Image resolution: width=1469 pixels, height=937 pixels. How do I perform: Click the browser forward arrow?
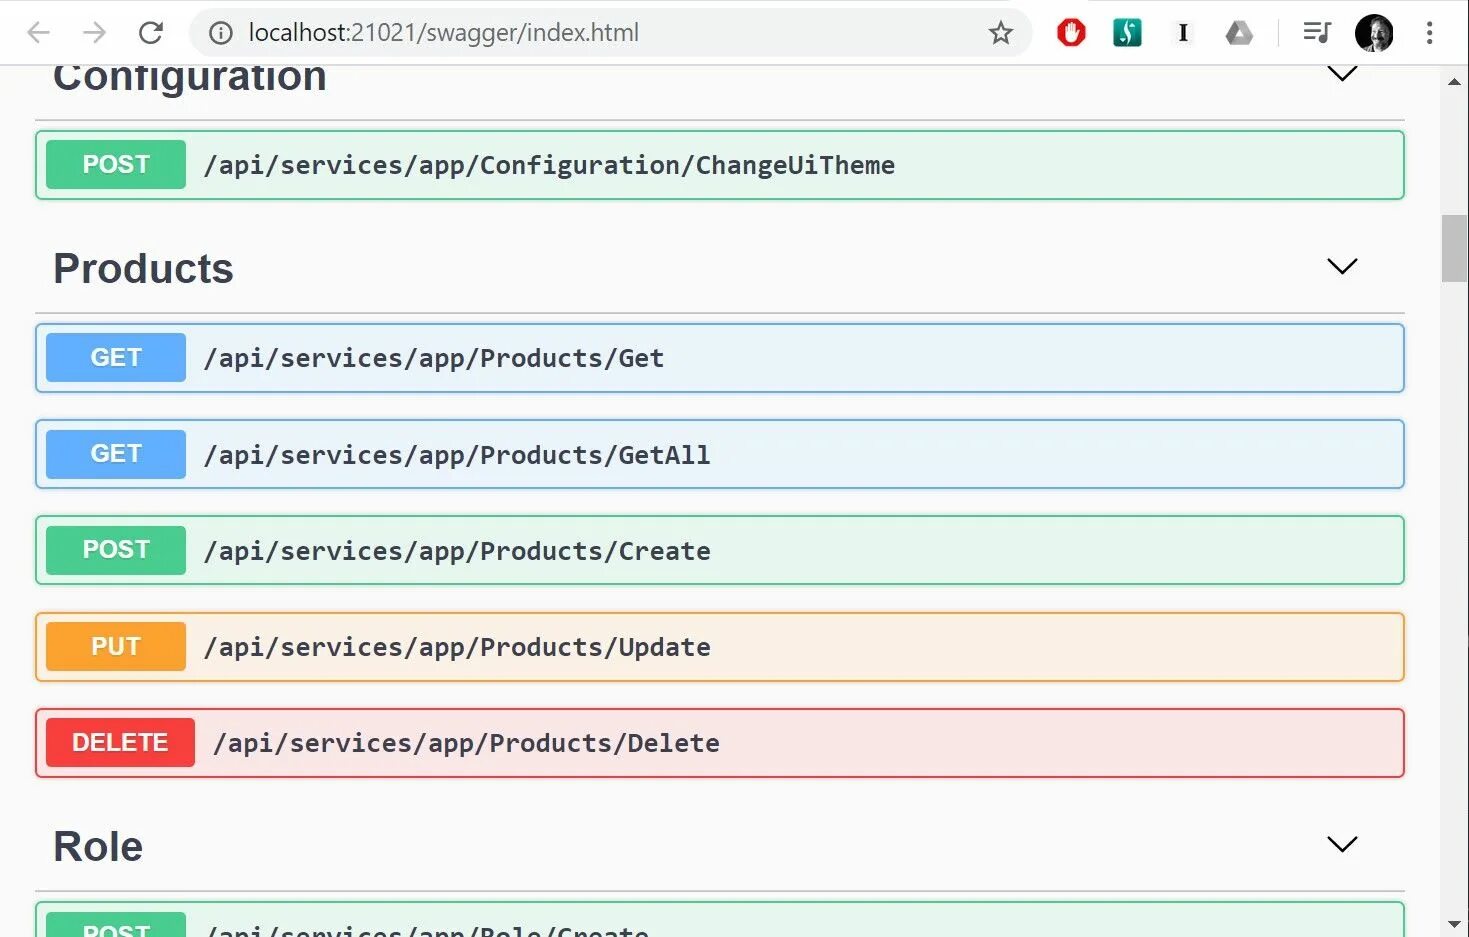pos(95,33)
